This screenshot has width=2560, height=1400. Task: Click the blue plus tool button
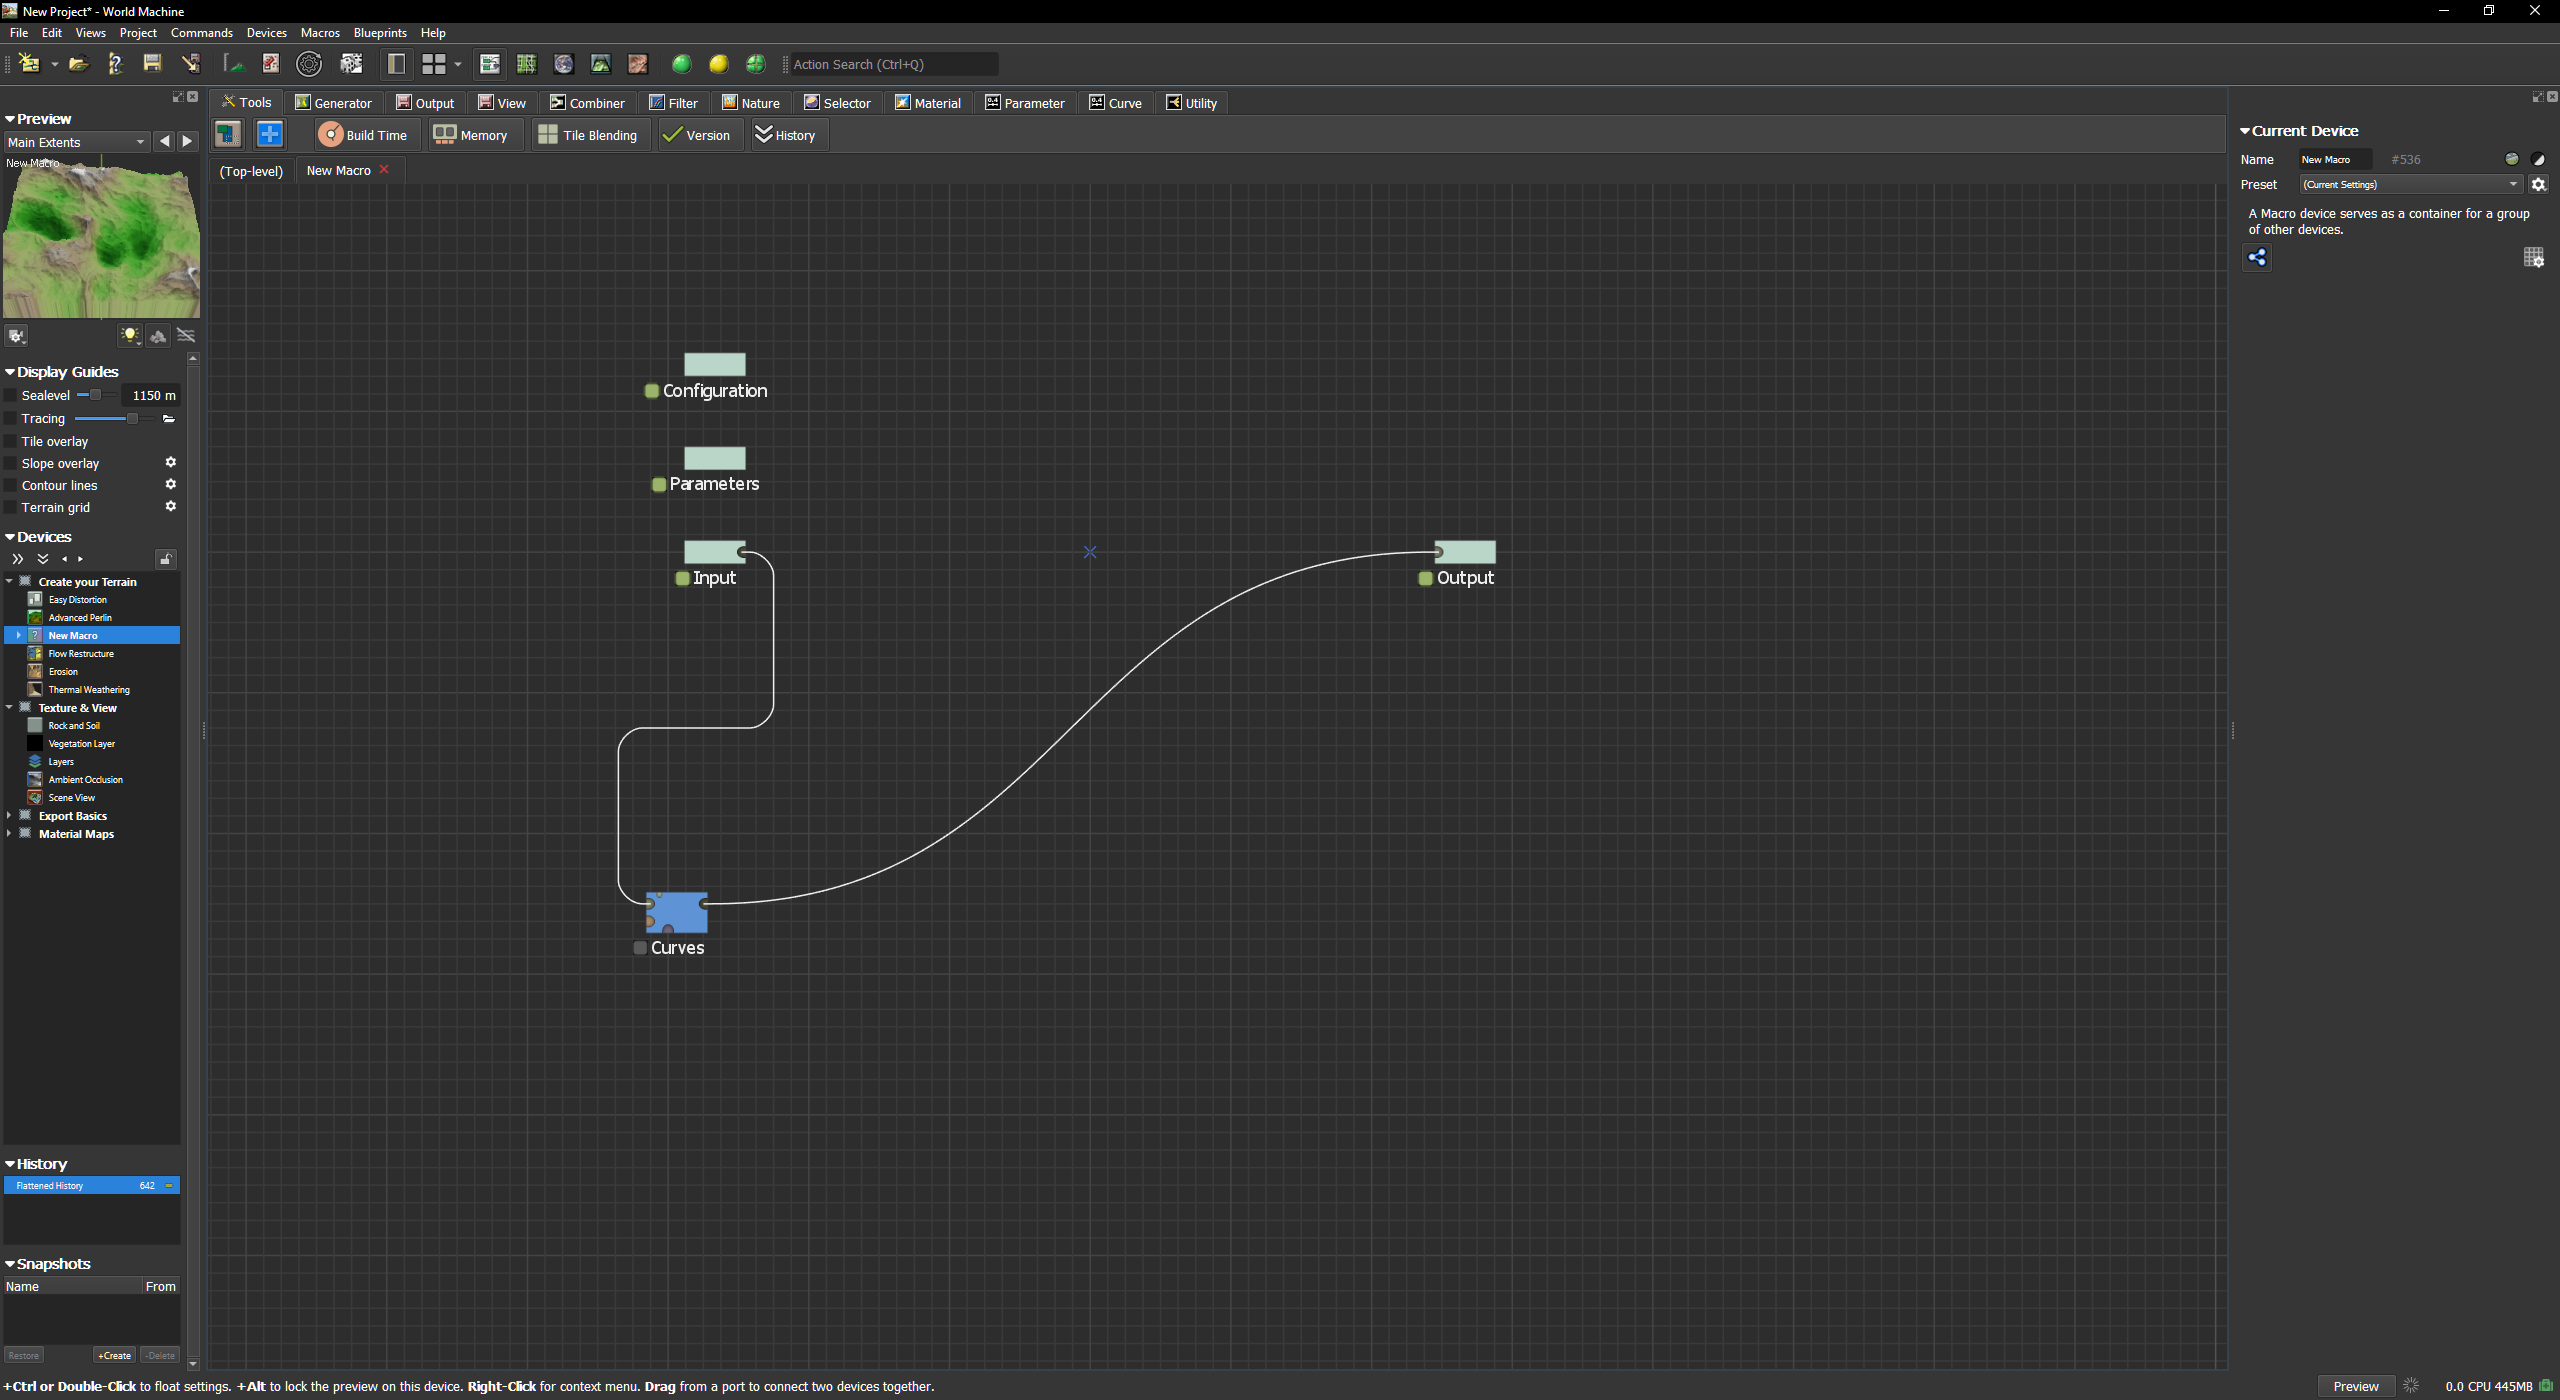(270, 134)
